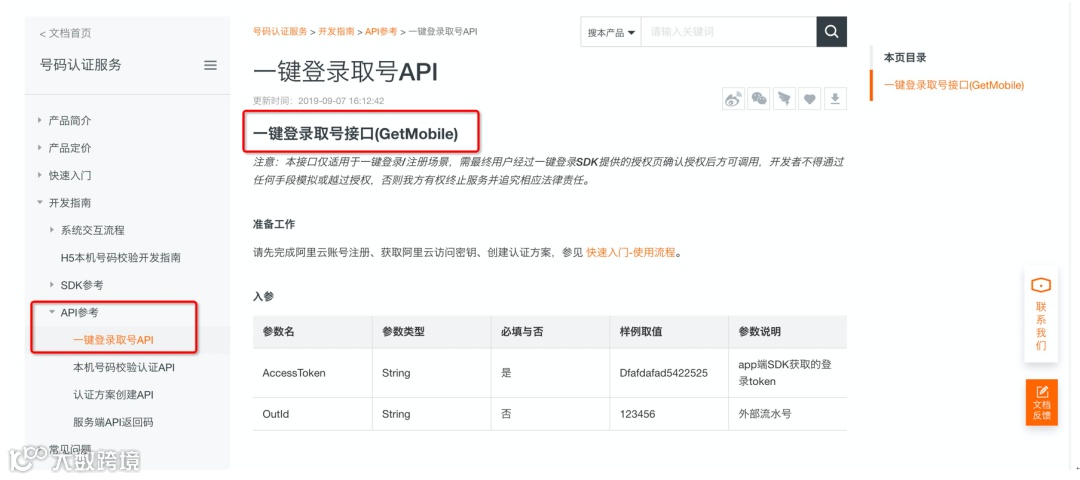Image resolution: width=1080 pixels, height=480 pixels.
Task: Share page via WeChat icon
Action: (759, 99)
